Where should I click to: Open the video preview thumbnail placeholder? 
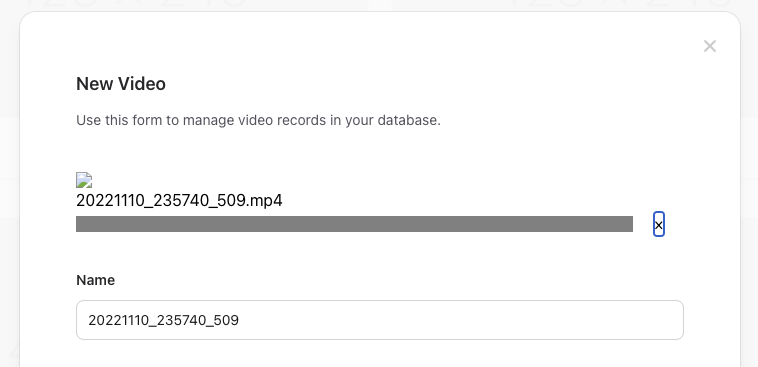click(84, 180)
